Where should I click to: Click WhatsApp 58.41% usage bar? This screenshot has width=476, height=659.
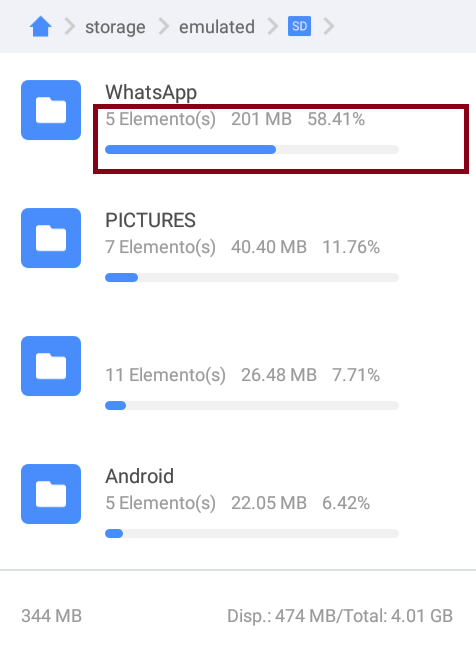(252, 150)
